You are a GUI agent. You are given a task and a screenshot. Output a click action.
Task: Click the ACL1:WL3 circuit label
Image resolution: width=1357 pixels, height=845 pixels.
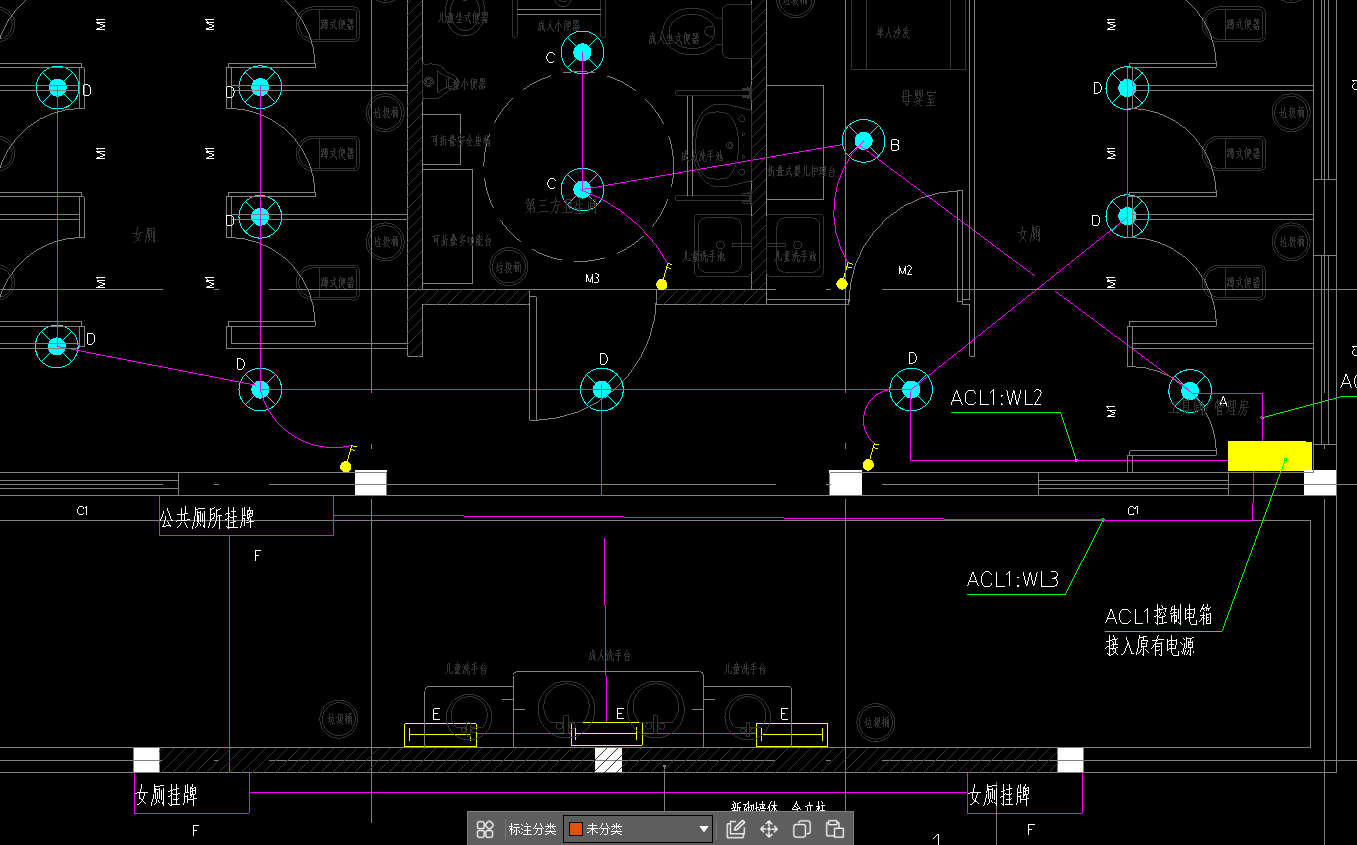point(1013,580)
